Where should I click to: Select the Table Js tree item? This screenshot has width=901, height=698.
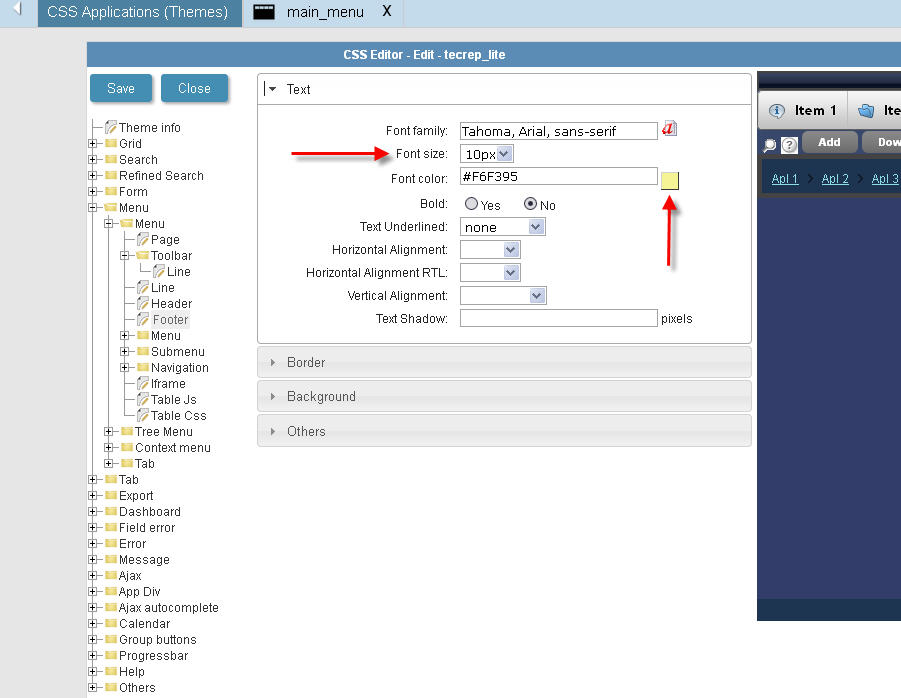click(174, 400)
